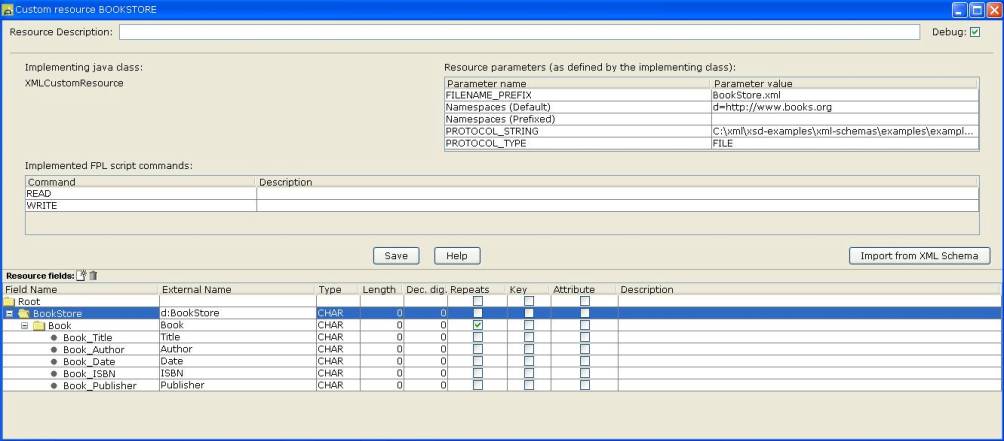Click the Root folder icon
The height and width of the screenshot is (441, 1004).
tap(10, 301)
